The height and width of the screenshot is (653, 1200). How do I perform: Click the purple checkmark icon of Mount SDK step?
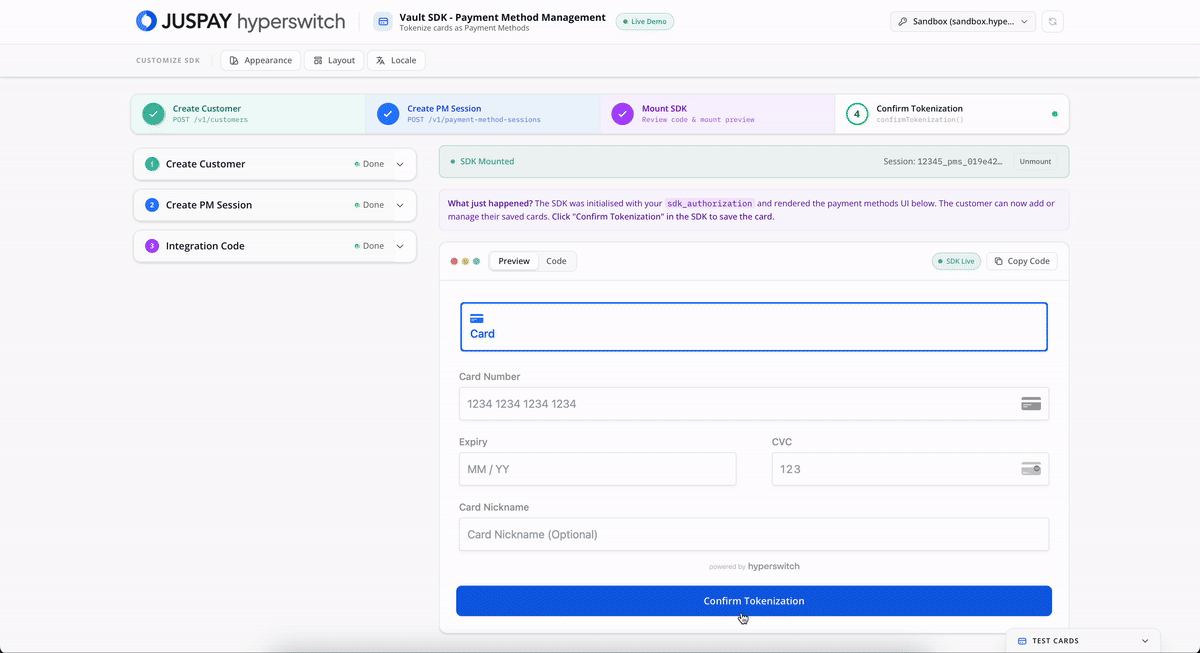(622, 114)
